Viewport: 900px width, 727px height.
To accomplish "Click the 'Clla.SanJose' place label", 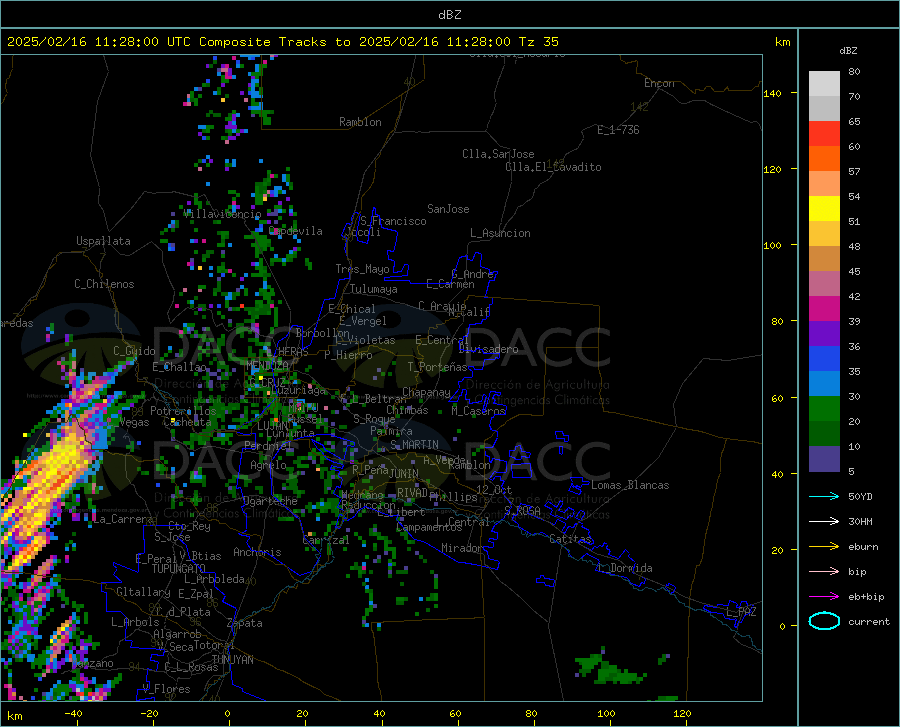I will pos(498,154).
